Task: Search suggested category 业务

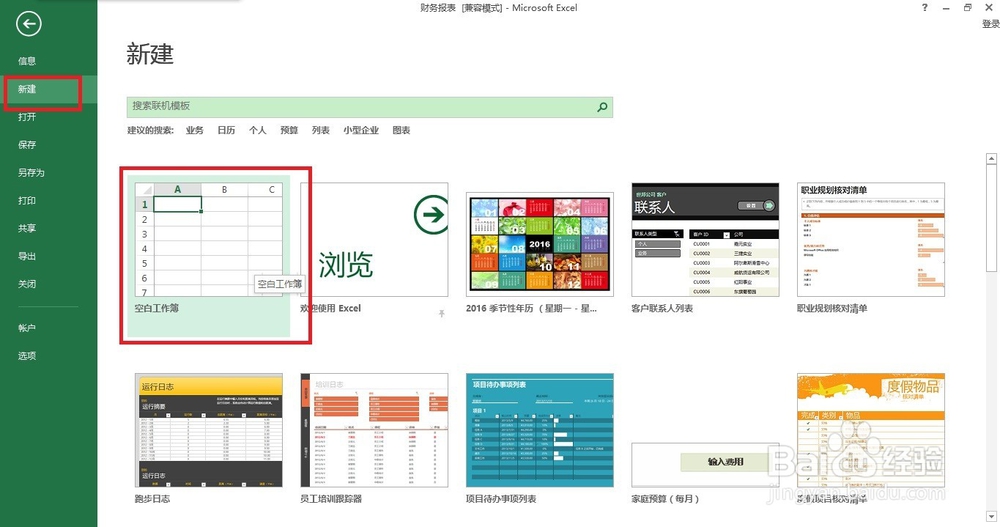Action: click(195, 130)
